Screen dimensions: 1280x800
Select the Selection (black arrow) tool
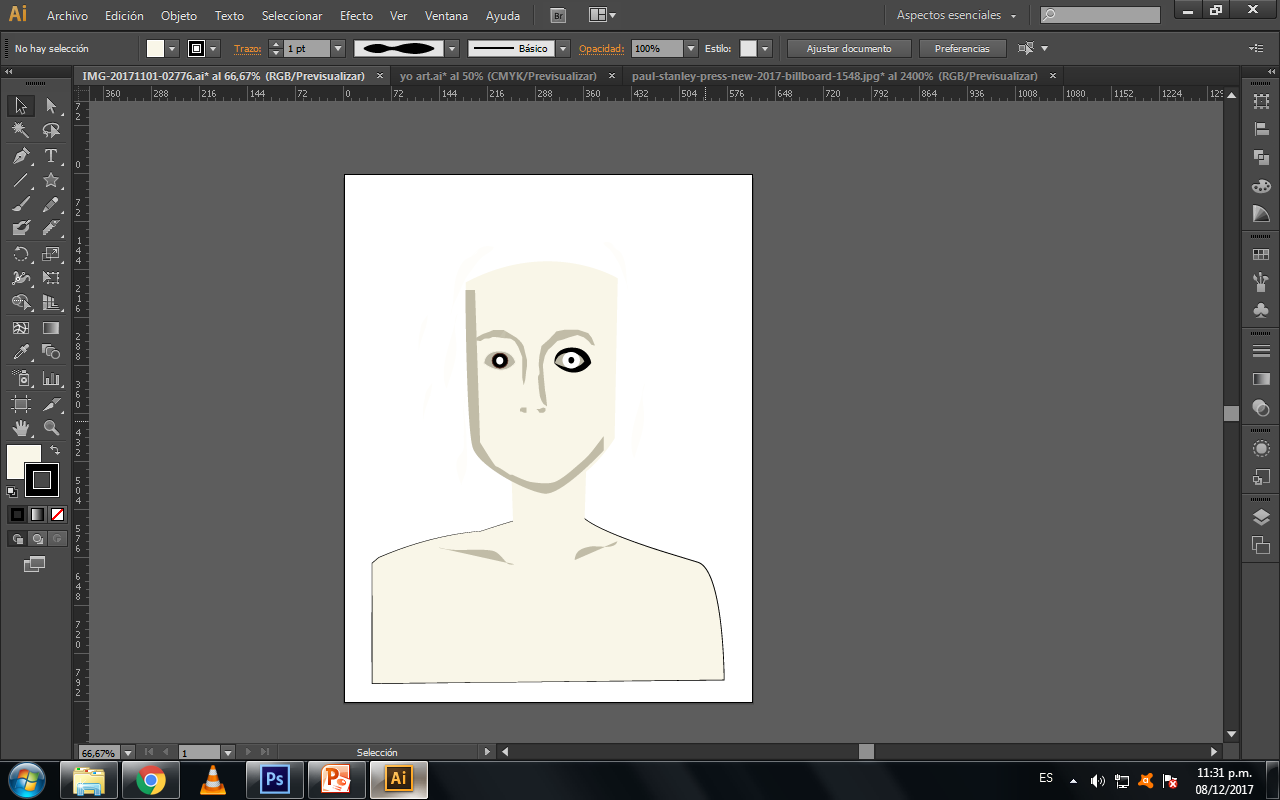click(x=20, y=106)
